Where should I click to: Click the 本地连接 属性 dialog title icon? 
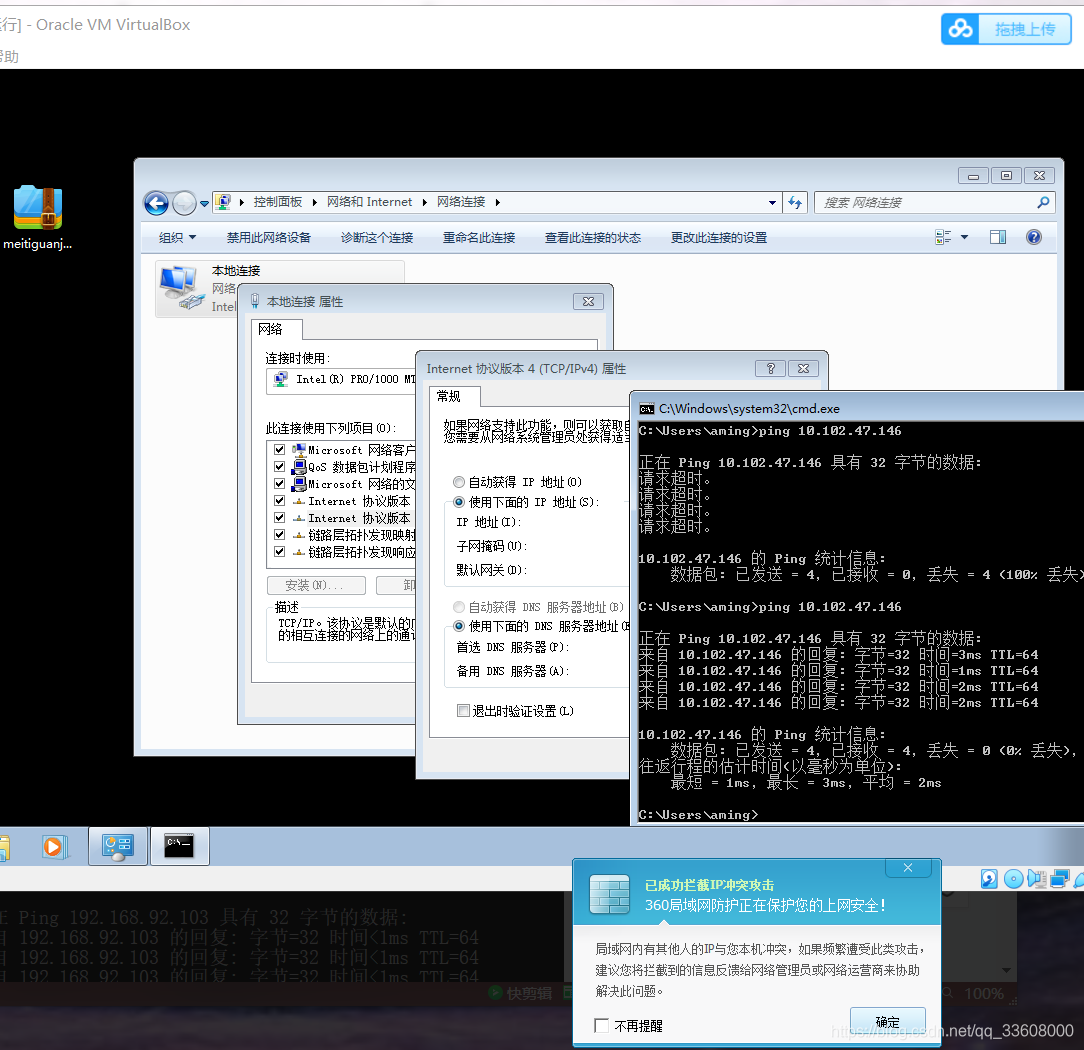pos(255,301)
